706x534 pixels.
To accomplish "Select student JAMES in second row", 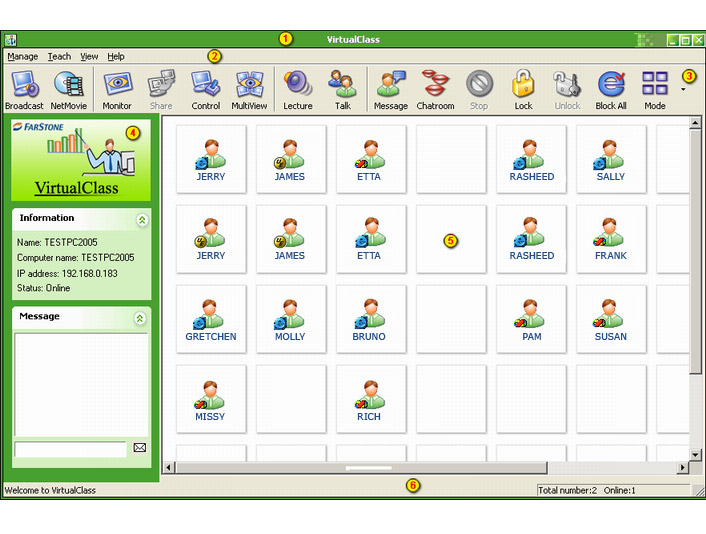I will 291,239.
